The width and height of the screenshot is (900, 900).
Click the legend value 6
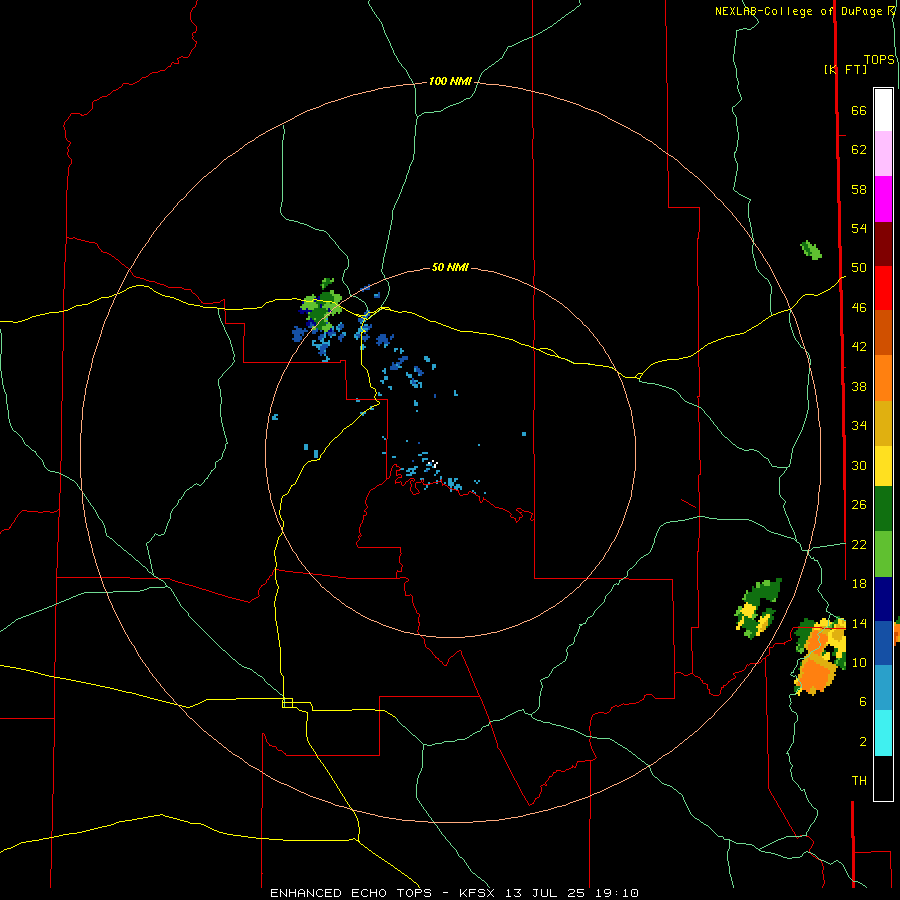pos(863,701)
